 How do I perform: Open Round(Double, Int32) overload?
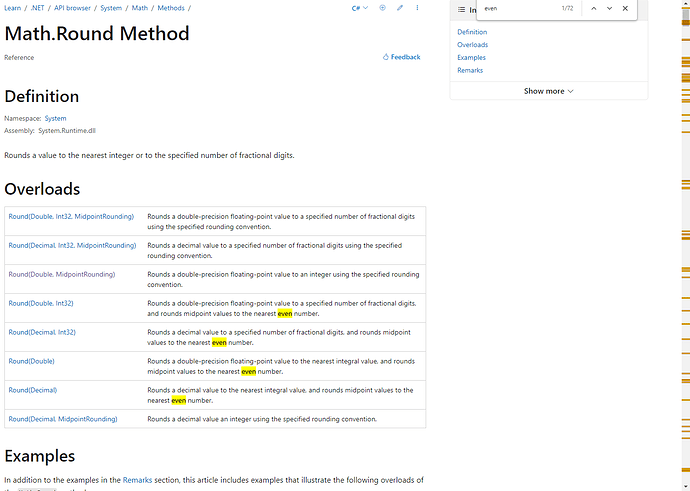[x=41, y=304]
